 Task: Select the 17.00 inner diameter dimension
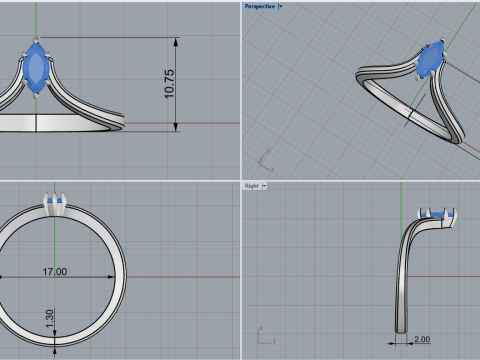pos(55,272)
